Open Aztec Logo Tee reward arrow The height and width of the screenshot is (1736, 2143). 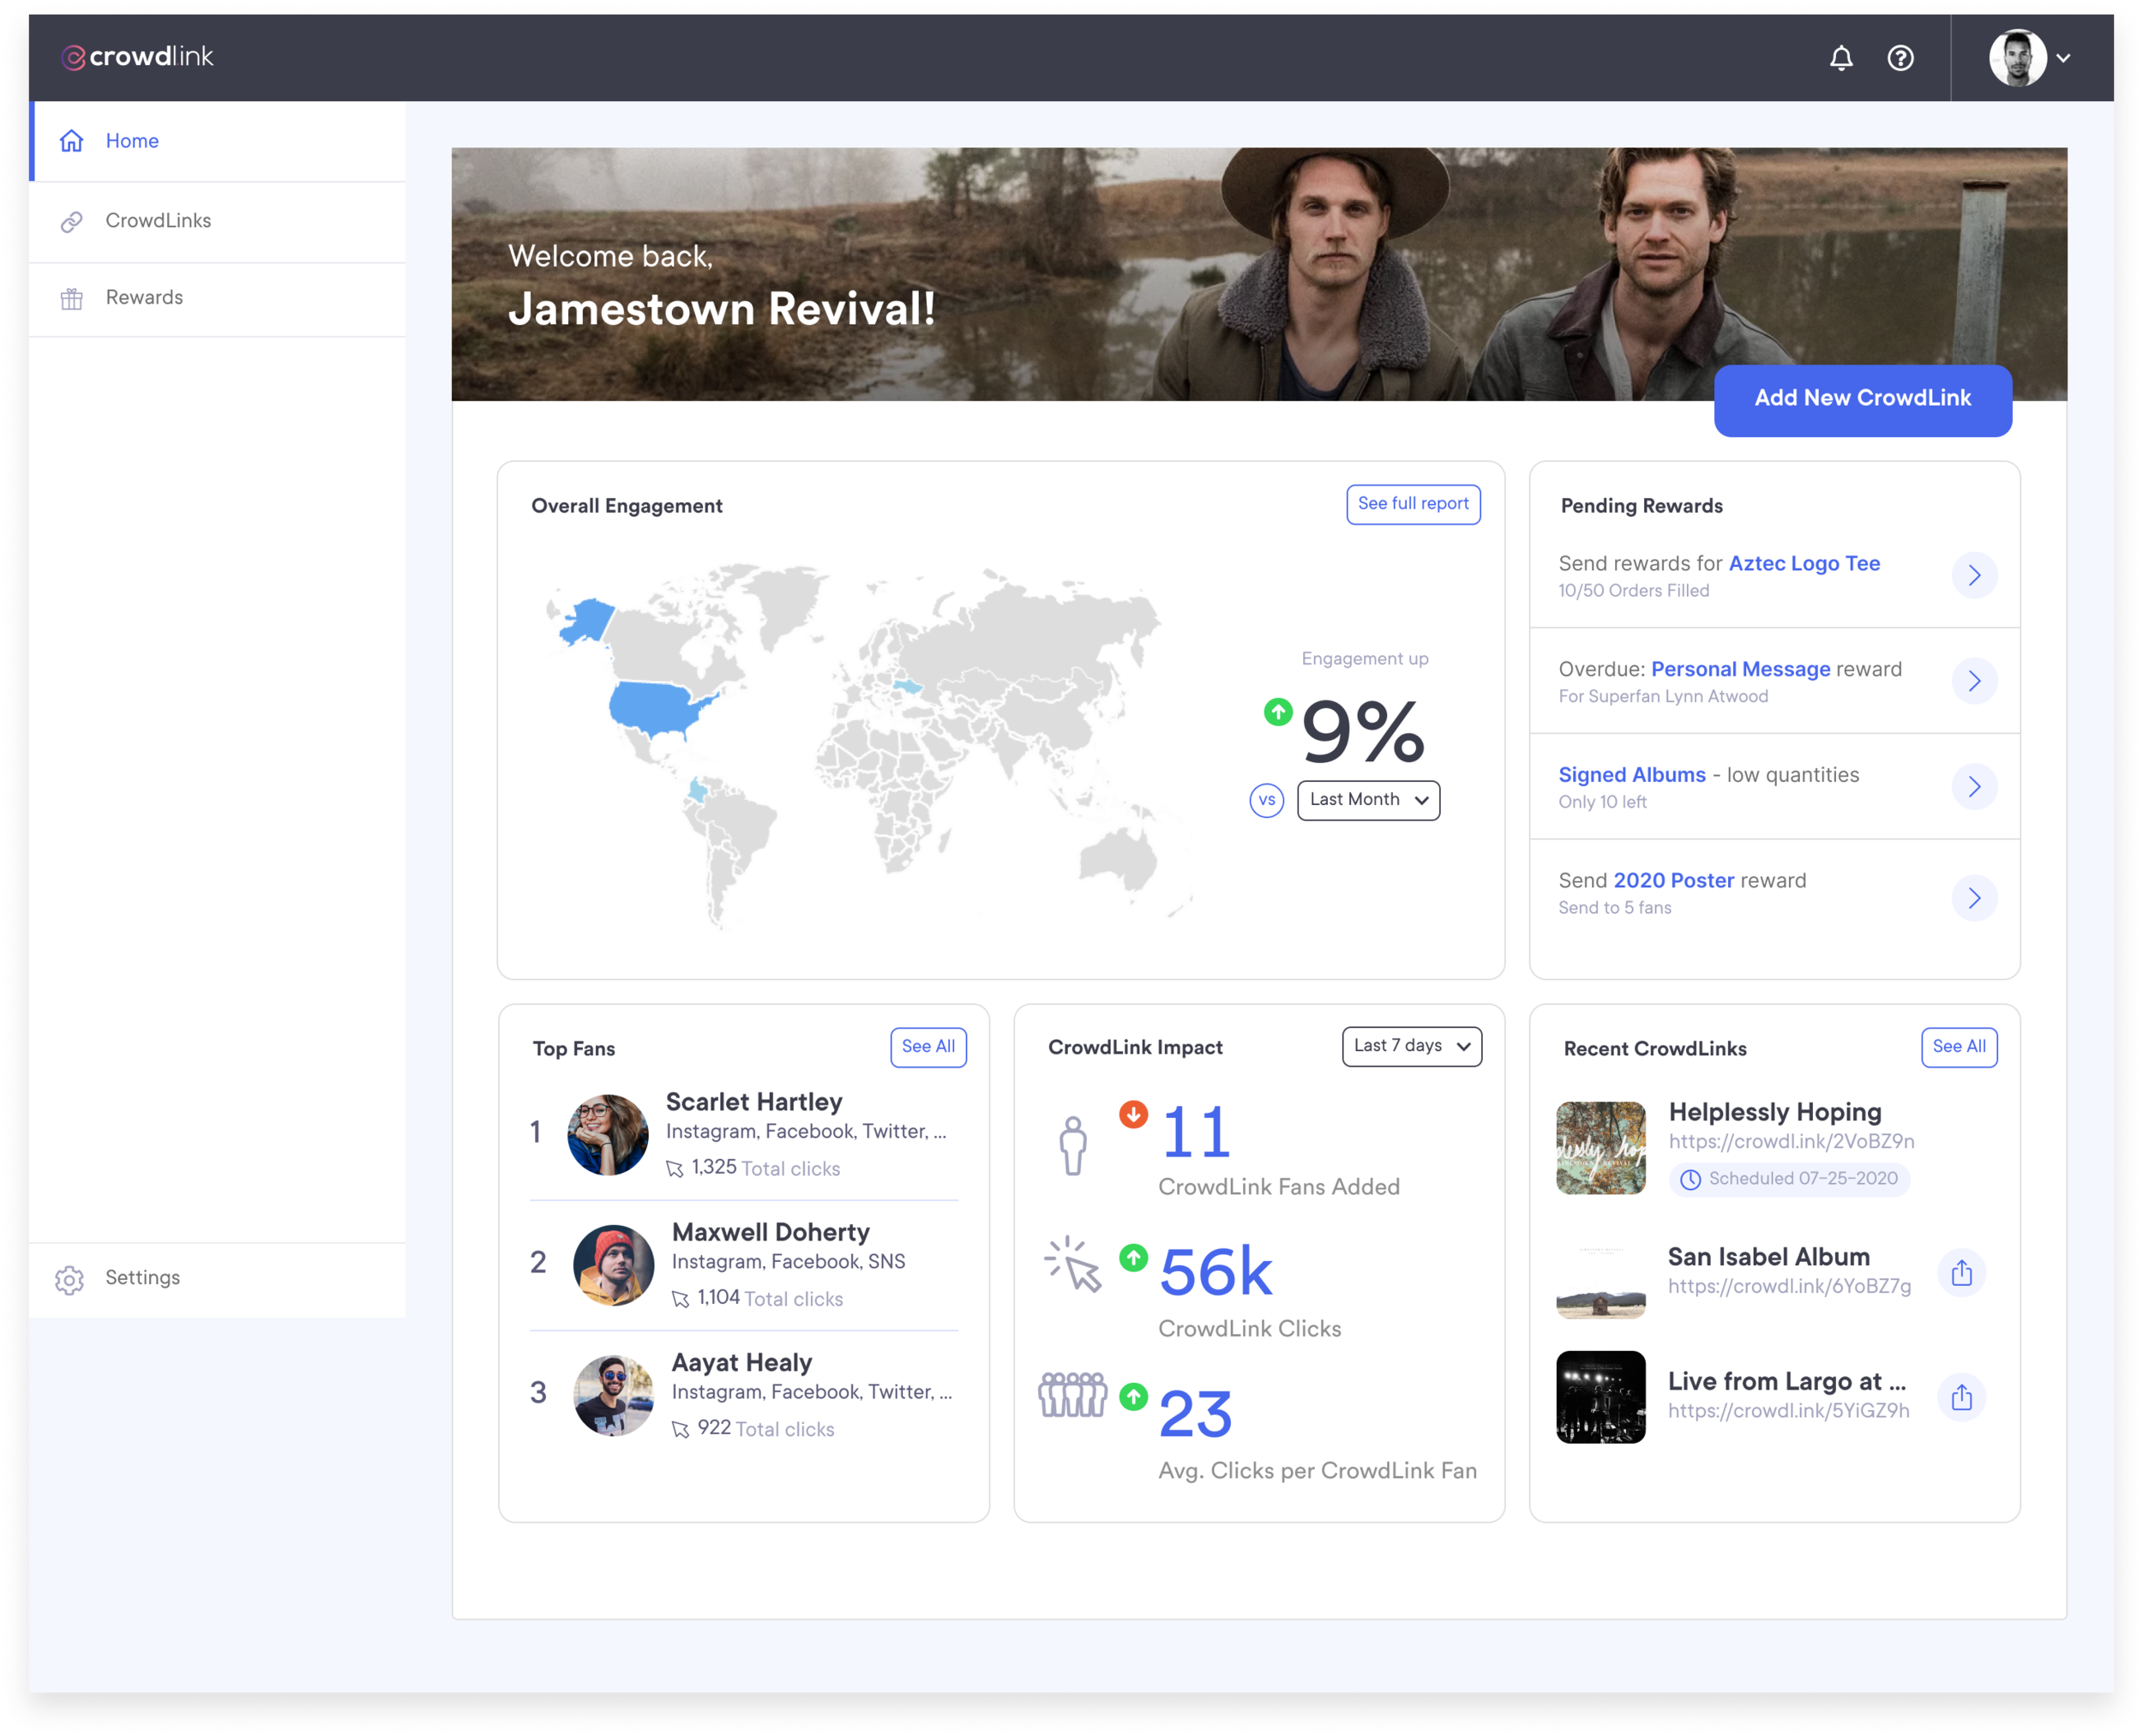click(1974, 575)
